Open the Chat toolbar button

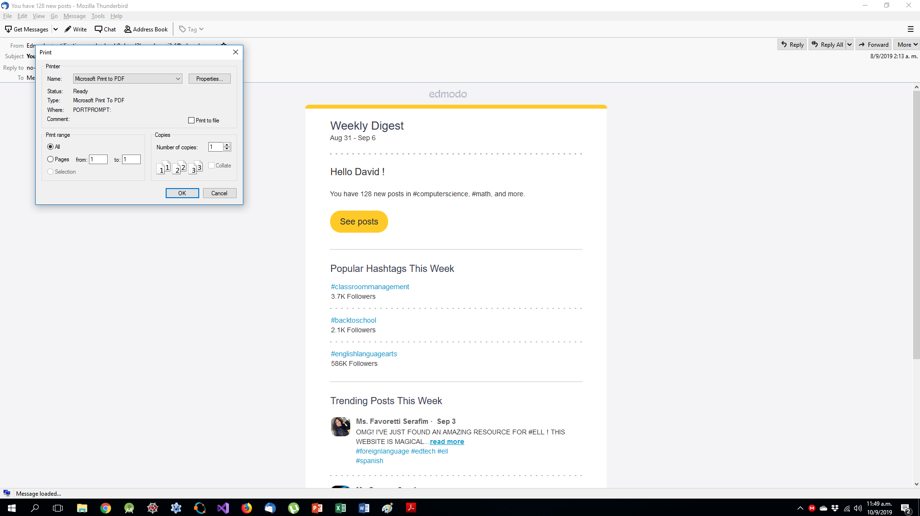(x=105, y=29)
